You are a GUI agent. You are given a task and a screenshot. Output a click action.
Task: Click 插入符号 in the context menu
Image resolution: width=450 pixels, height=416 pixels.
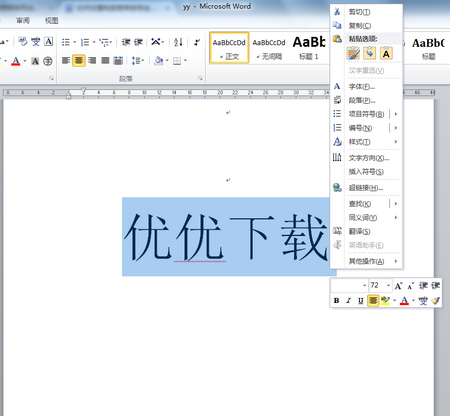(367, 172)
